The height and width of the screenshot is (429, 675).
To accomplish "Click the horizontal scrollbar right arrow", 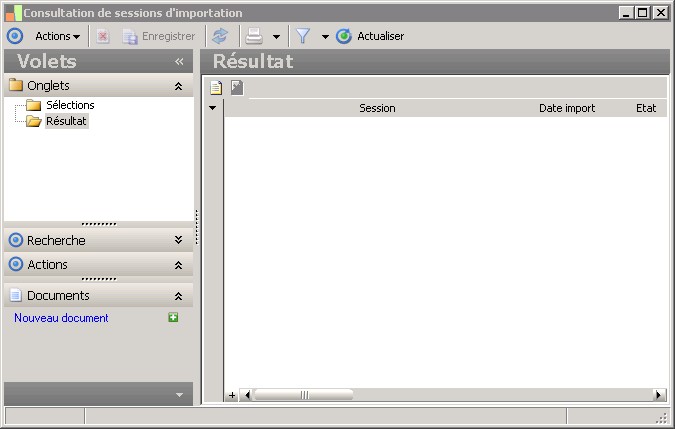I will [x=659, y=395].
